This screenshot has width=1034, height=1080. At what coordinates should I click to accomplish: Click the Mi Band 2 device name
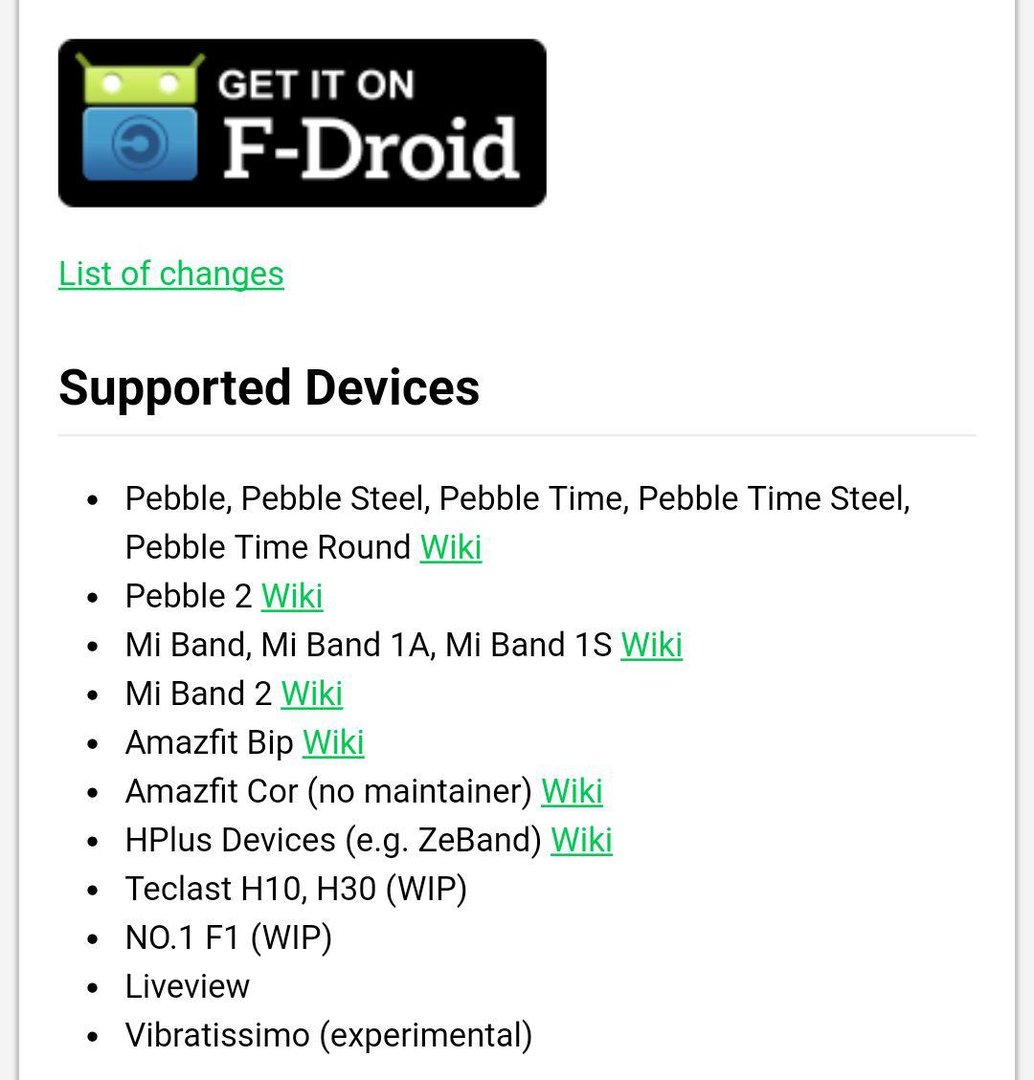(198, 694)
